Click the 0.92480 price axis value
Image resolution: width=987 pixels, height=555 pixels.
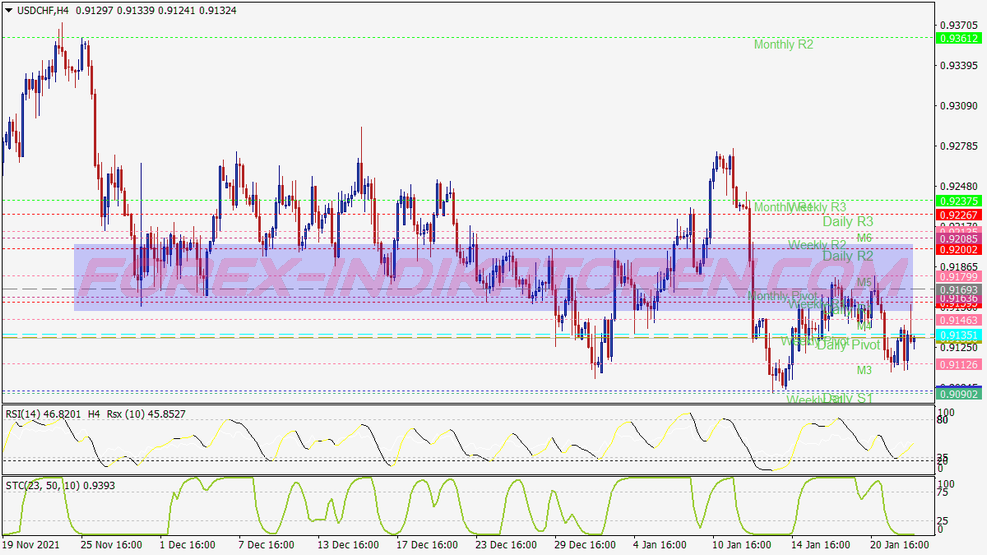click(959, 187)
